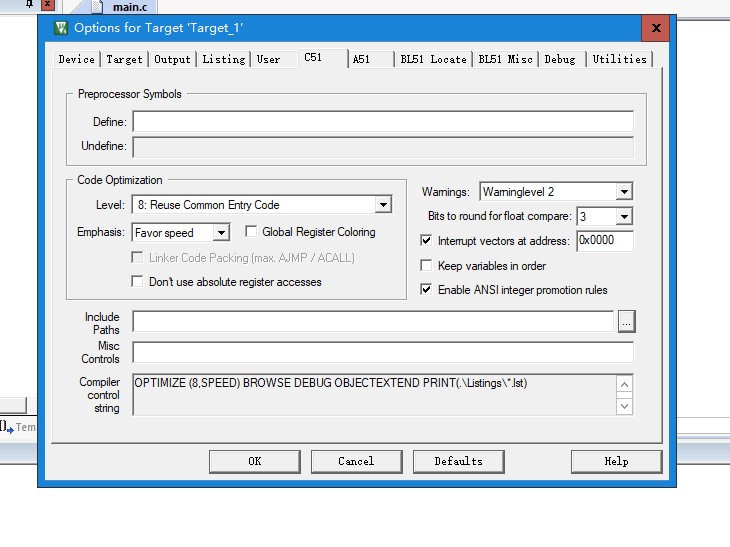Click the Include Paths field
The image size is (730, 547).
(373, 321)
